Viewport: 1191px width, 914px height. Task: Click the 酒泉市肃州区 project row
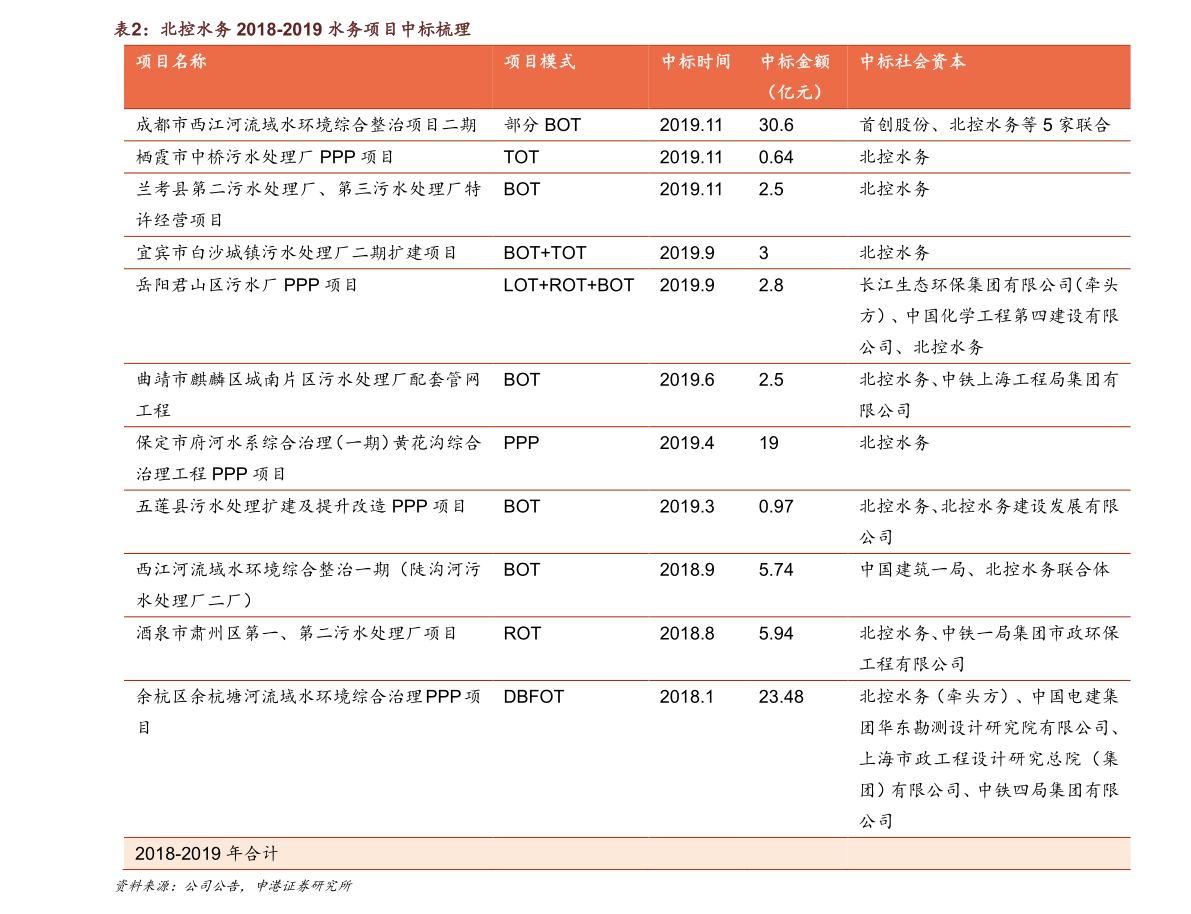click(x=627, y=649)
